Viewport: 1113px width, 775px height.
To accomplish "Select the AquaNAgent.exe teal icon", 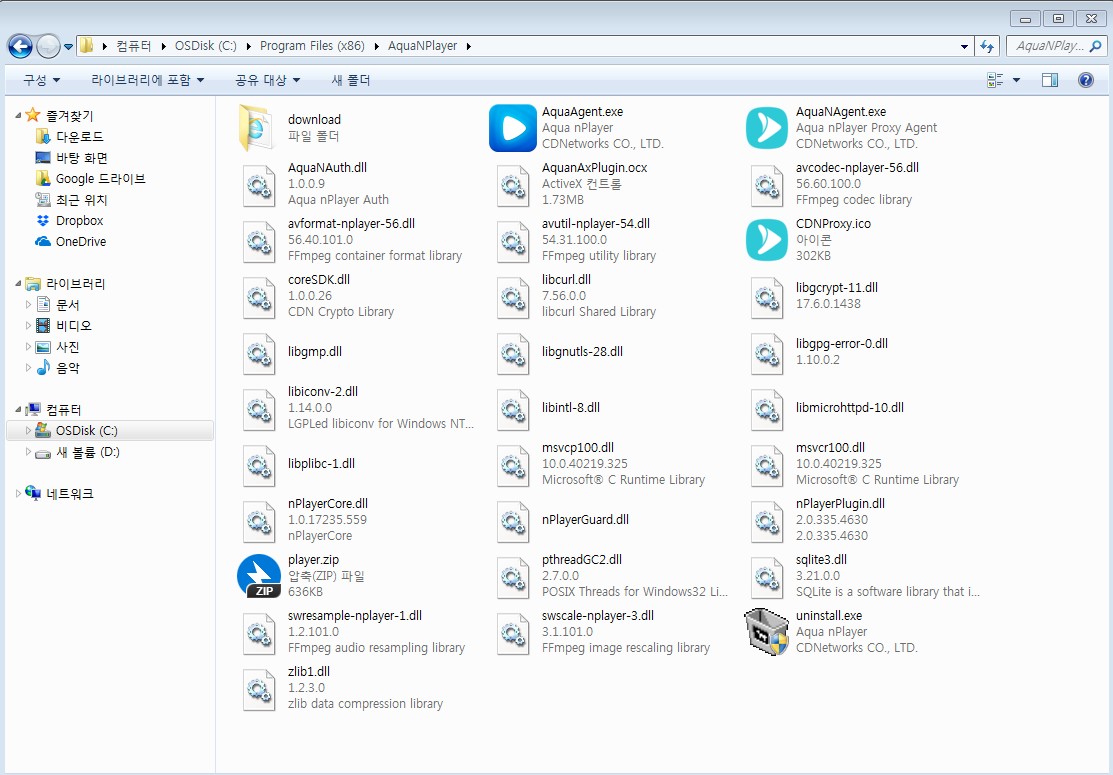I will click(x=767, y=128).
